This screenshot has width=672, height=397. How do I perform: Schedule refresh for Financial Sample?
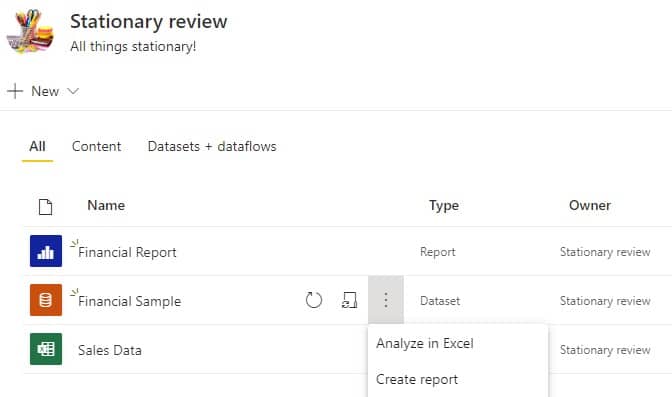point(349,300)
